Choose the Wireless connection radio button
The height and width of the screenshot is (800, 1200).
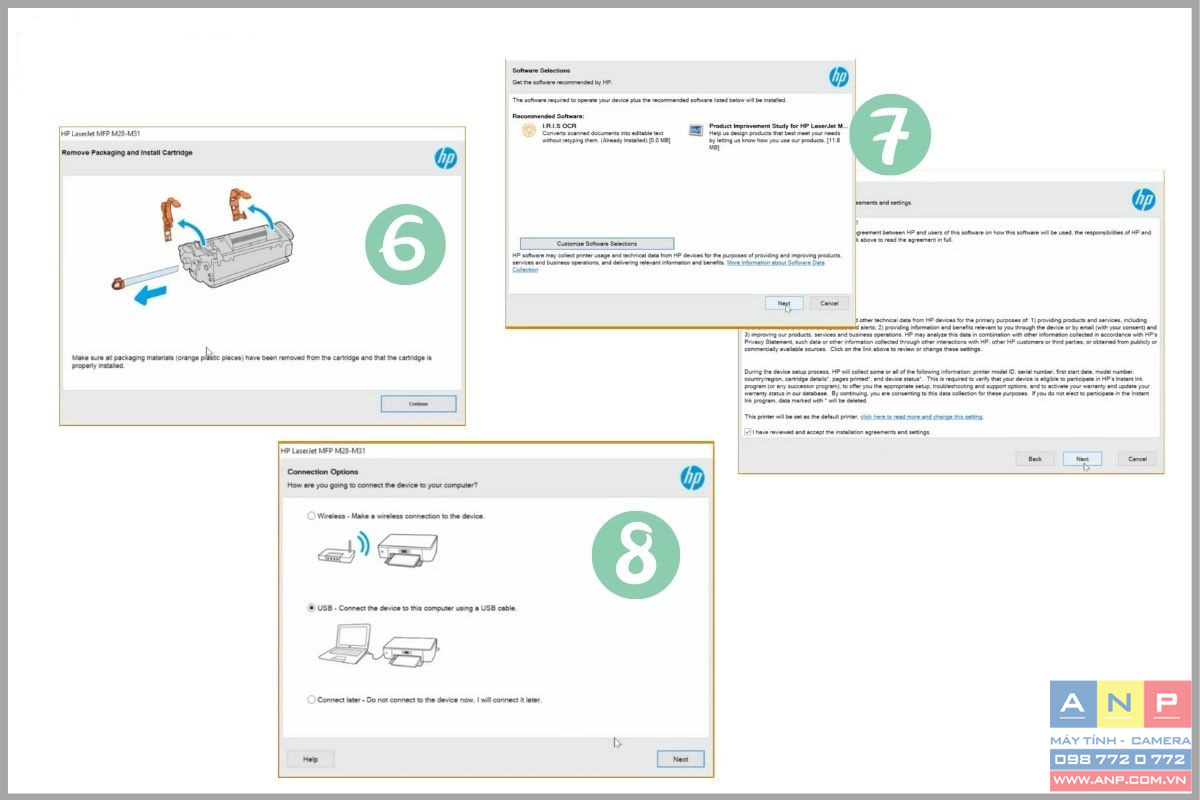click(x=312, y=516)
